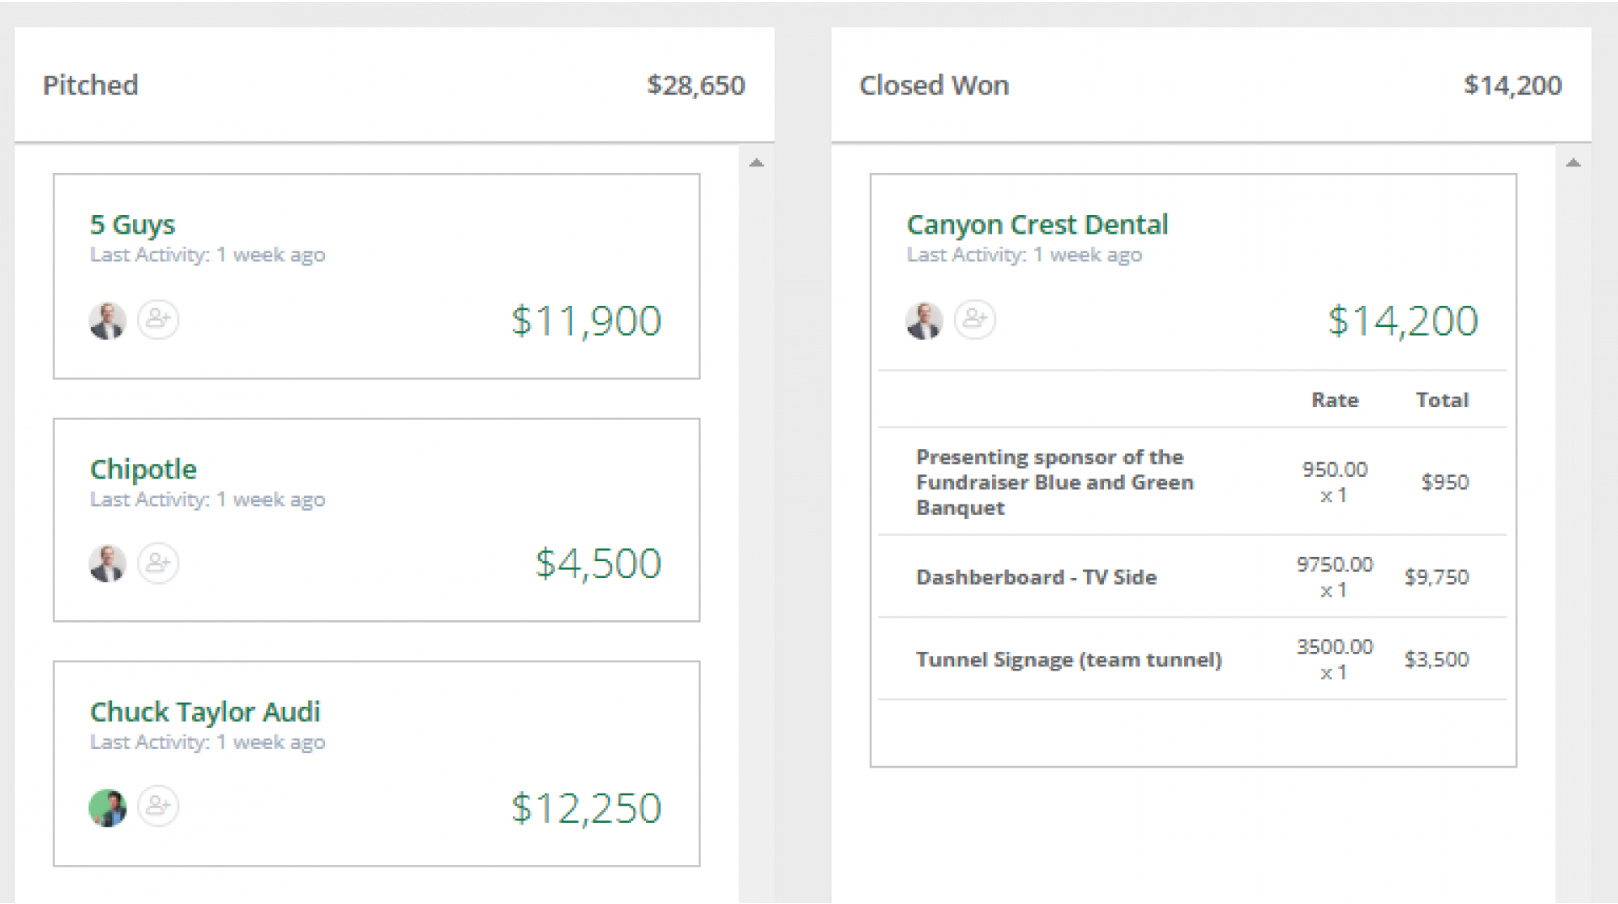This screenshot has height=904, width=1618.
Task: Open the Canyon Crest Dental deal
Action: (1037, 224)
